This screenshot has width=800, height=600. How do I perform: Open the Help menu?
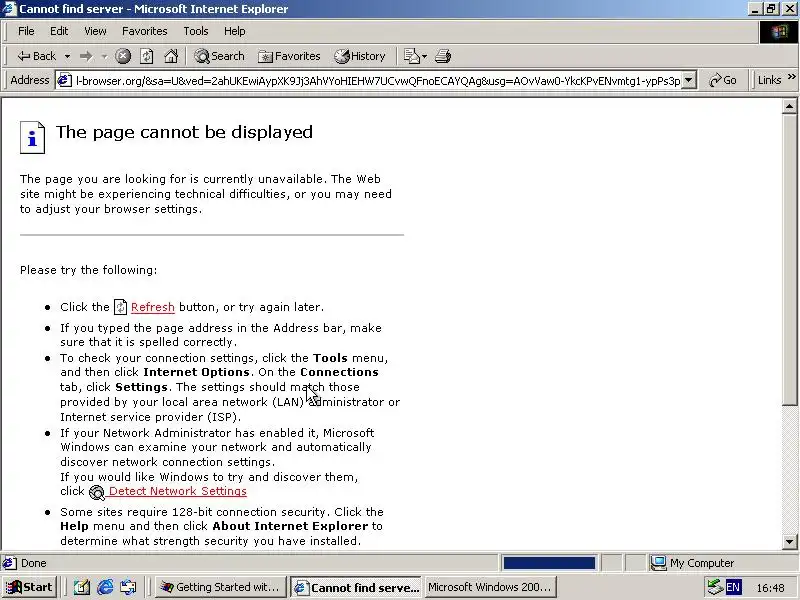tap(234, 31)
